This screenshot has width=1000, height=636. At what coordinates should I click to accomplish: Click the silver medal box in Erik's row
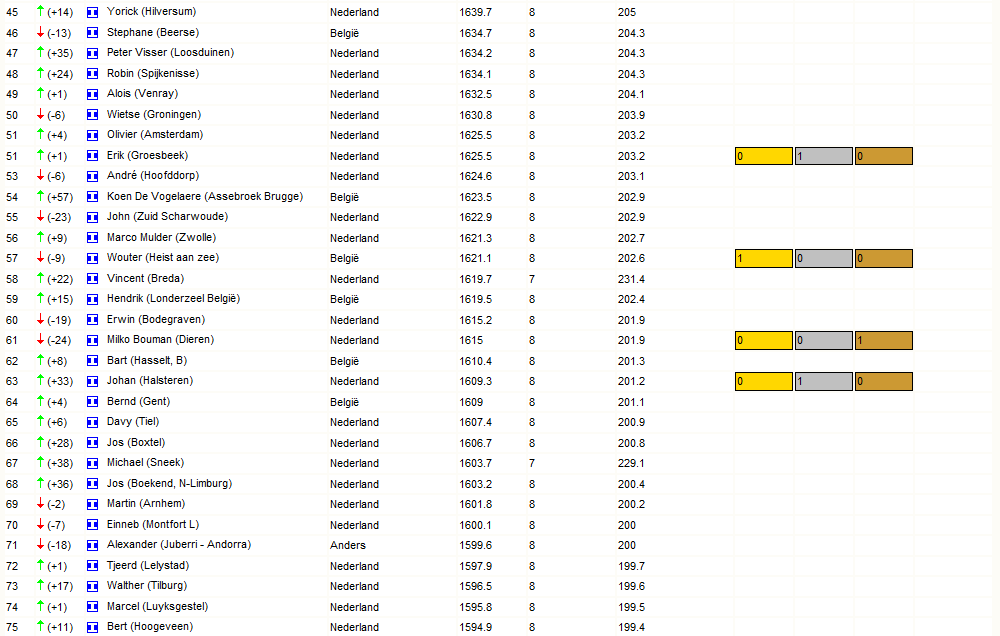823,156
